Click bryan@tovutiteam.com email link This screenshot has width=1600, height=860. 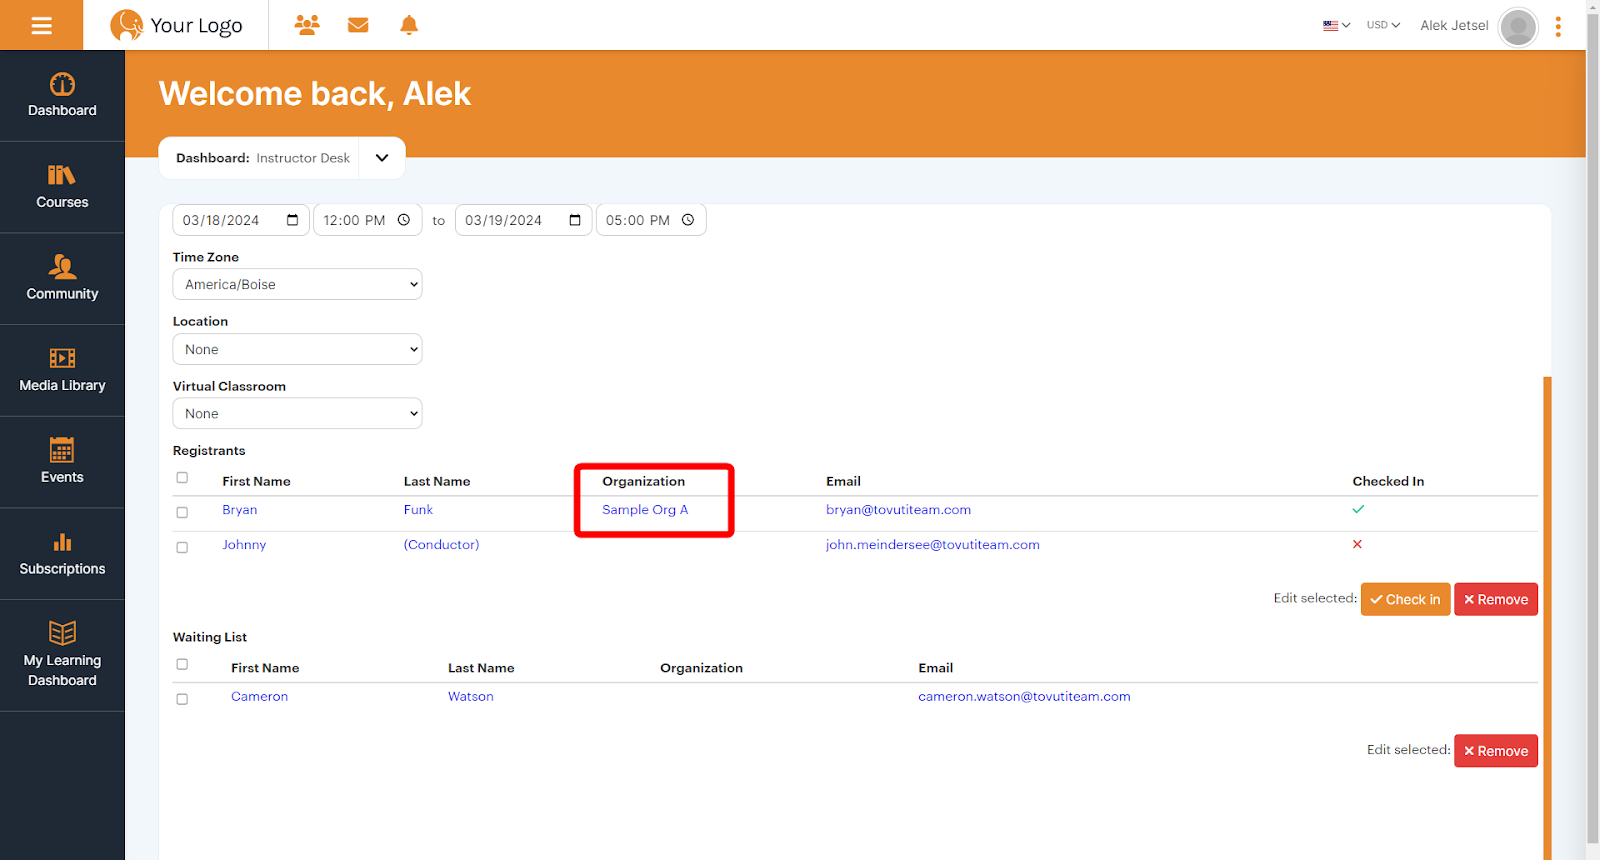(898, 510)
